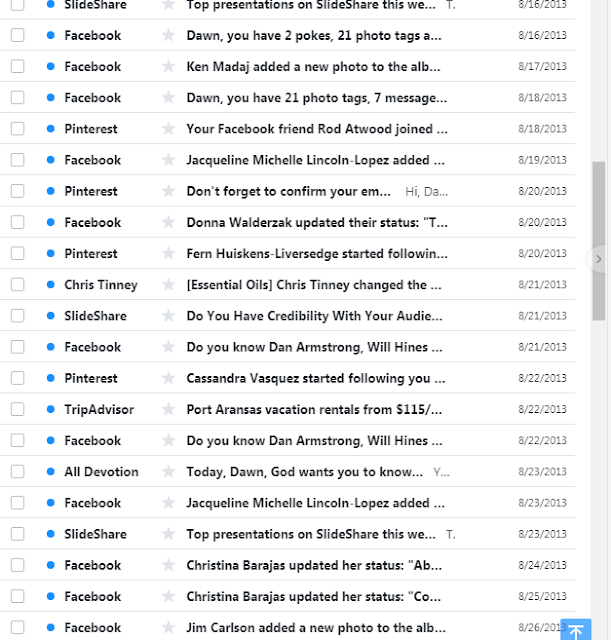Select checkbox for SlideShare 8/21/2013 email

(x=18, y=316)
